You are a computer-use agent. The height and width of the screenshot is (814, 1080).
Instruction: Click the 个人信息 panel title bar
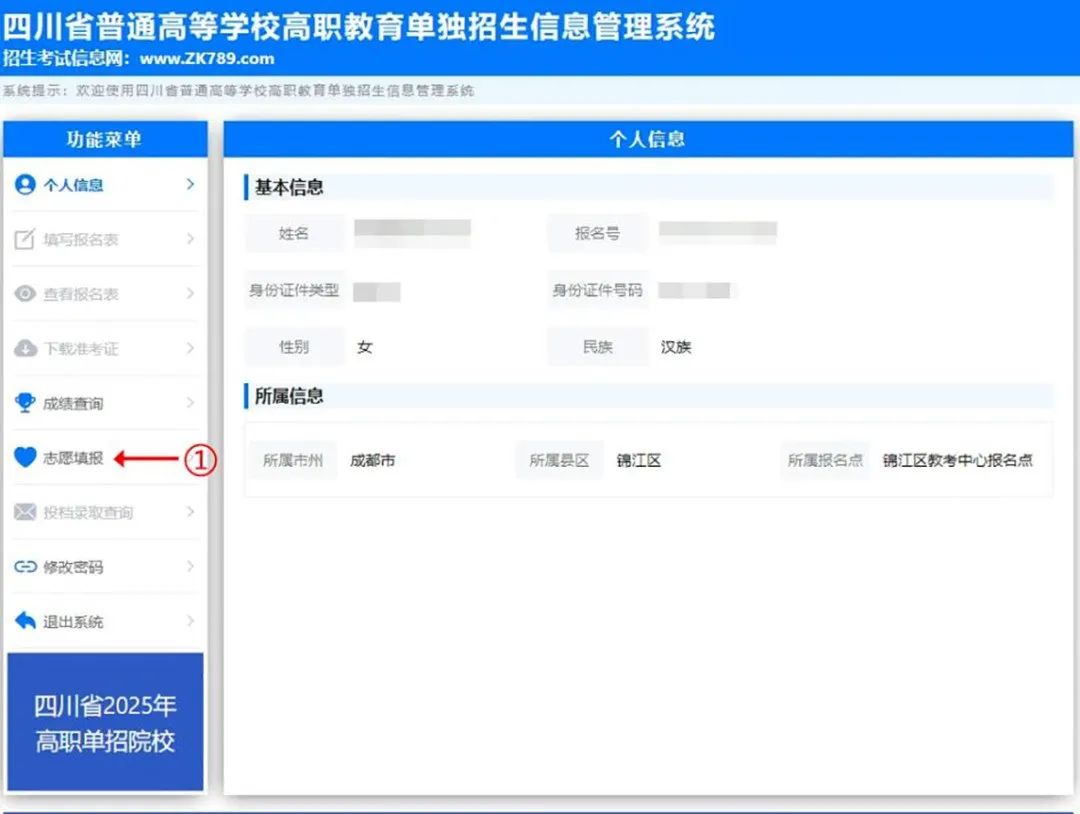click(x=651, y=139)
